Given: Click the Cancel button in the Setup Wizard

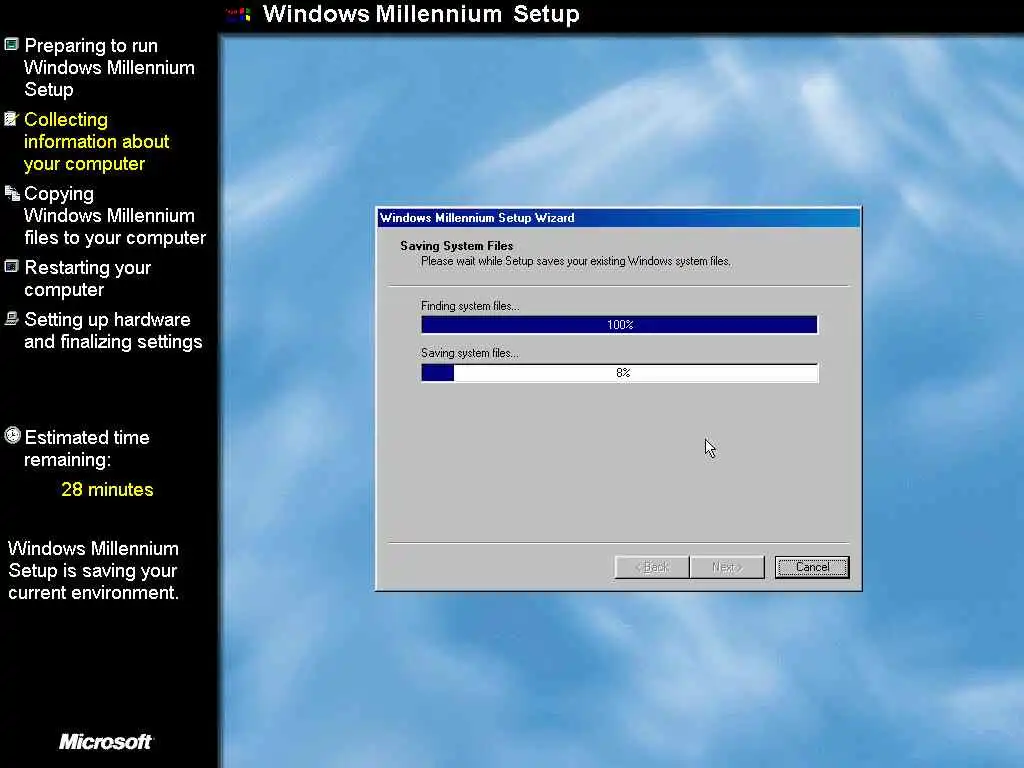Looking at the screenshot, I should [x=812, y=567].
